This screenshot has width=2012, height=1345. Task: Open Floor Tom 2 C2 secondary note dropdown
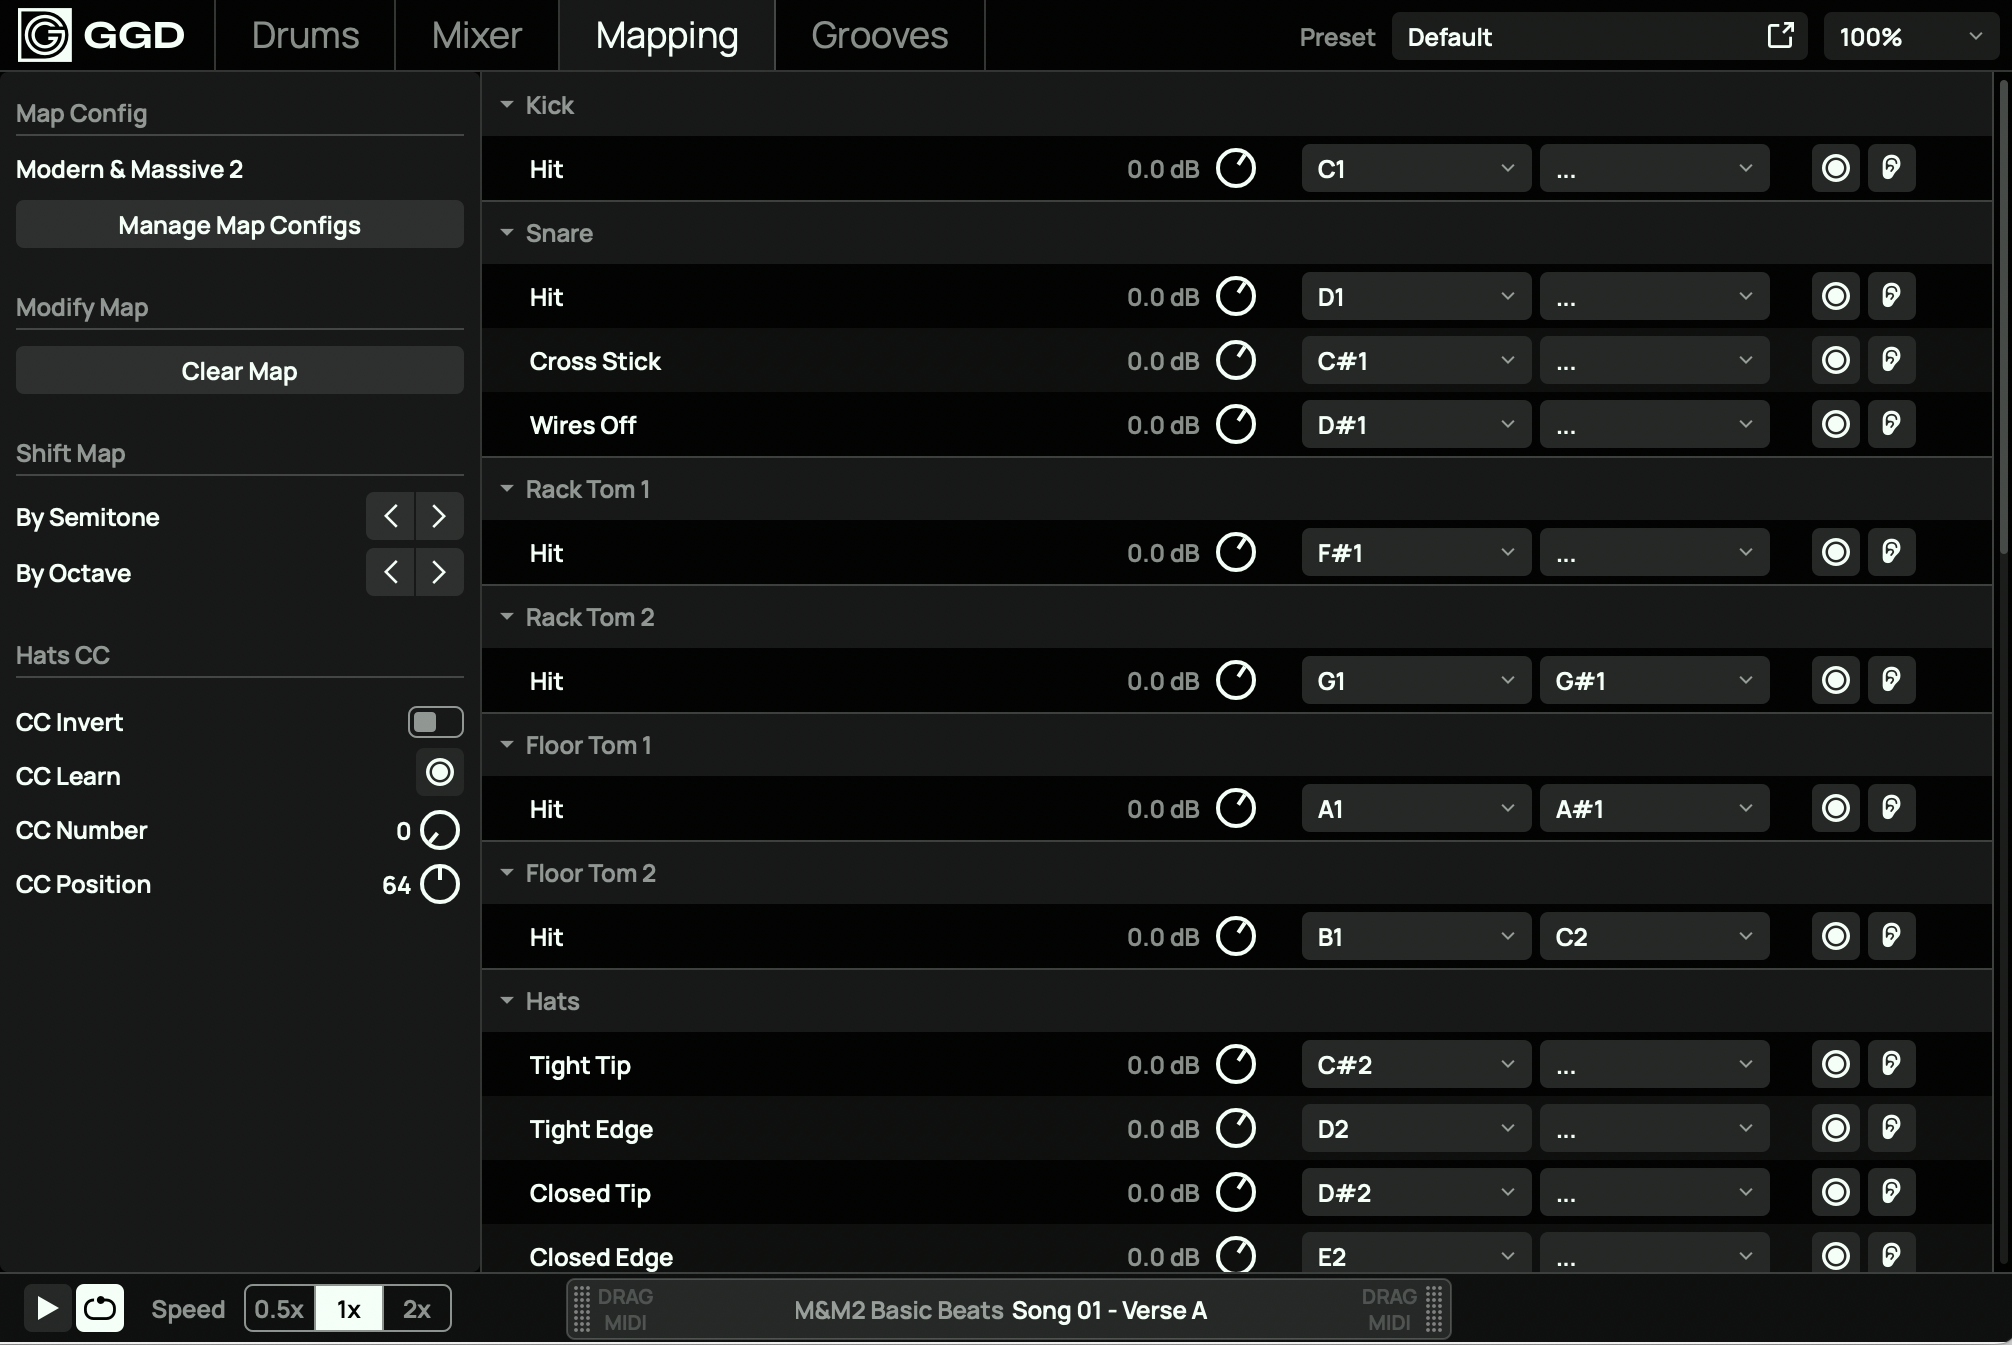tap(1654, 936)
